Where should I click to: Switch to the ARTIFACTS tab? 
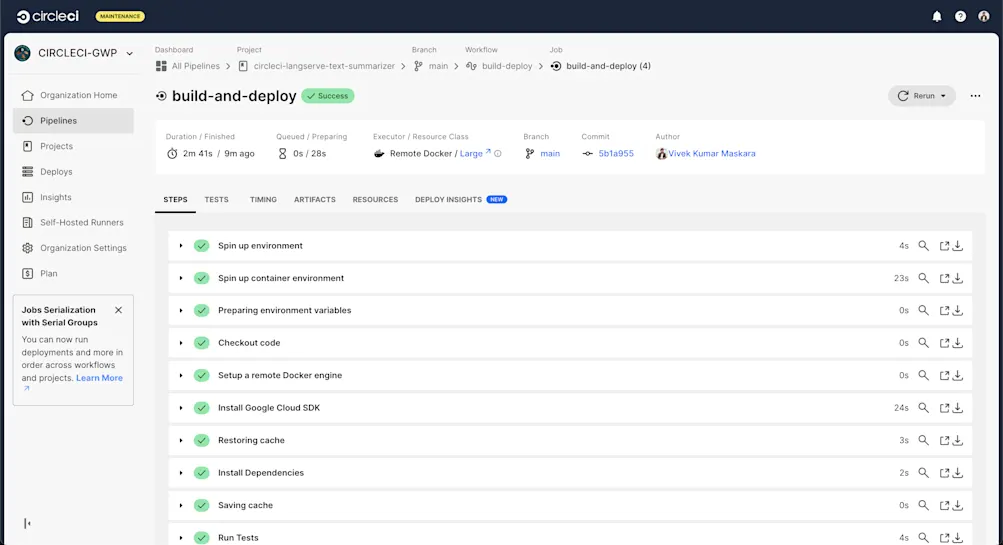click(x=315, y=200)
